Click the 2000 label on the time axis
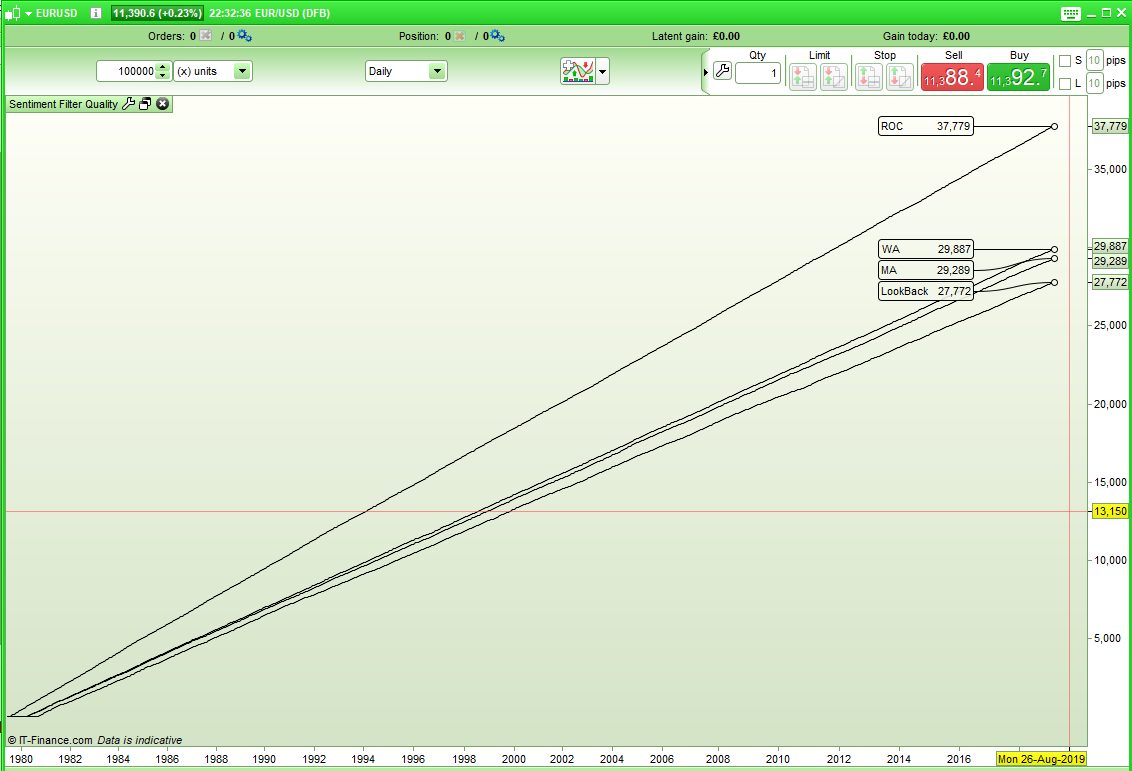The image size is (1132, 771). [x=514, y=759]
